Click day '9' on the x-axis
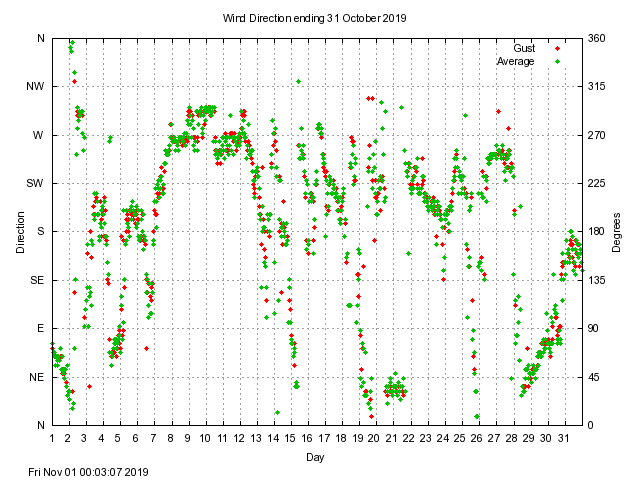This screenshot has height=480, width=640. click(x=187, y=438)
